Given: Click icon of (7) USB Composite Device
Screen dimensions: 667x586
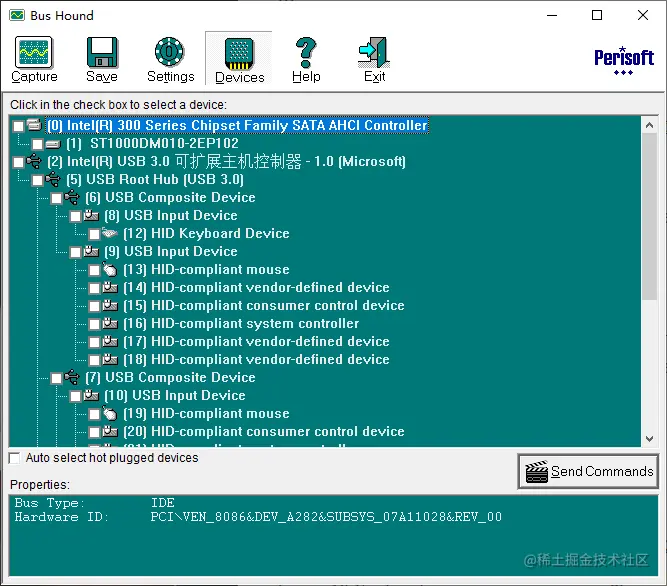Looking at the screenshot, I should [x=72, y=377].
